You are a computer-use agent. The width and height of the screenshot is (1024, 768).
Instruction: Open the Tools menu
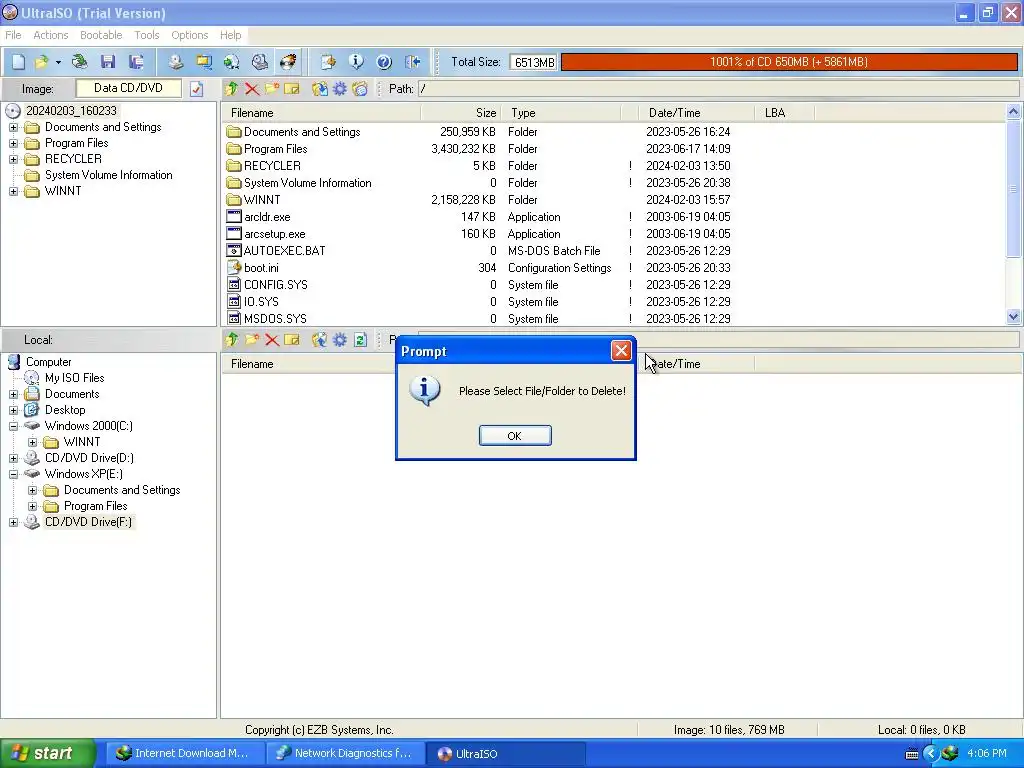pyautogui.click(x=147, y=35)
